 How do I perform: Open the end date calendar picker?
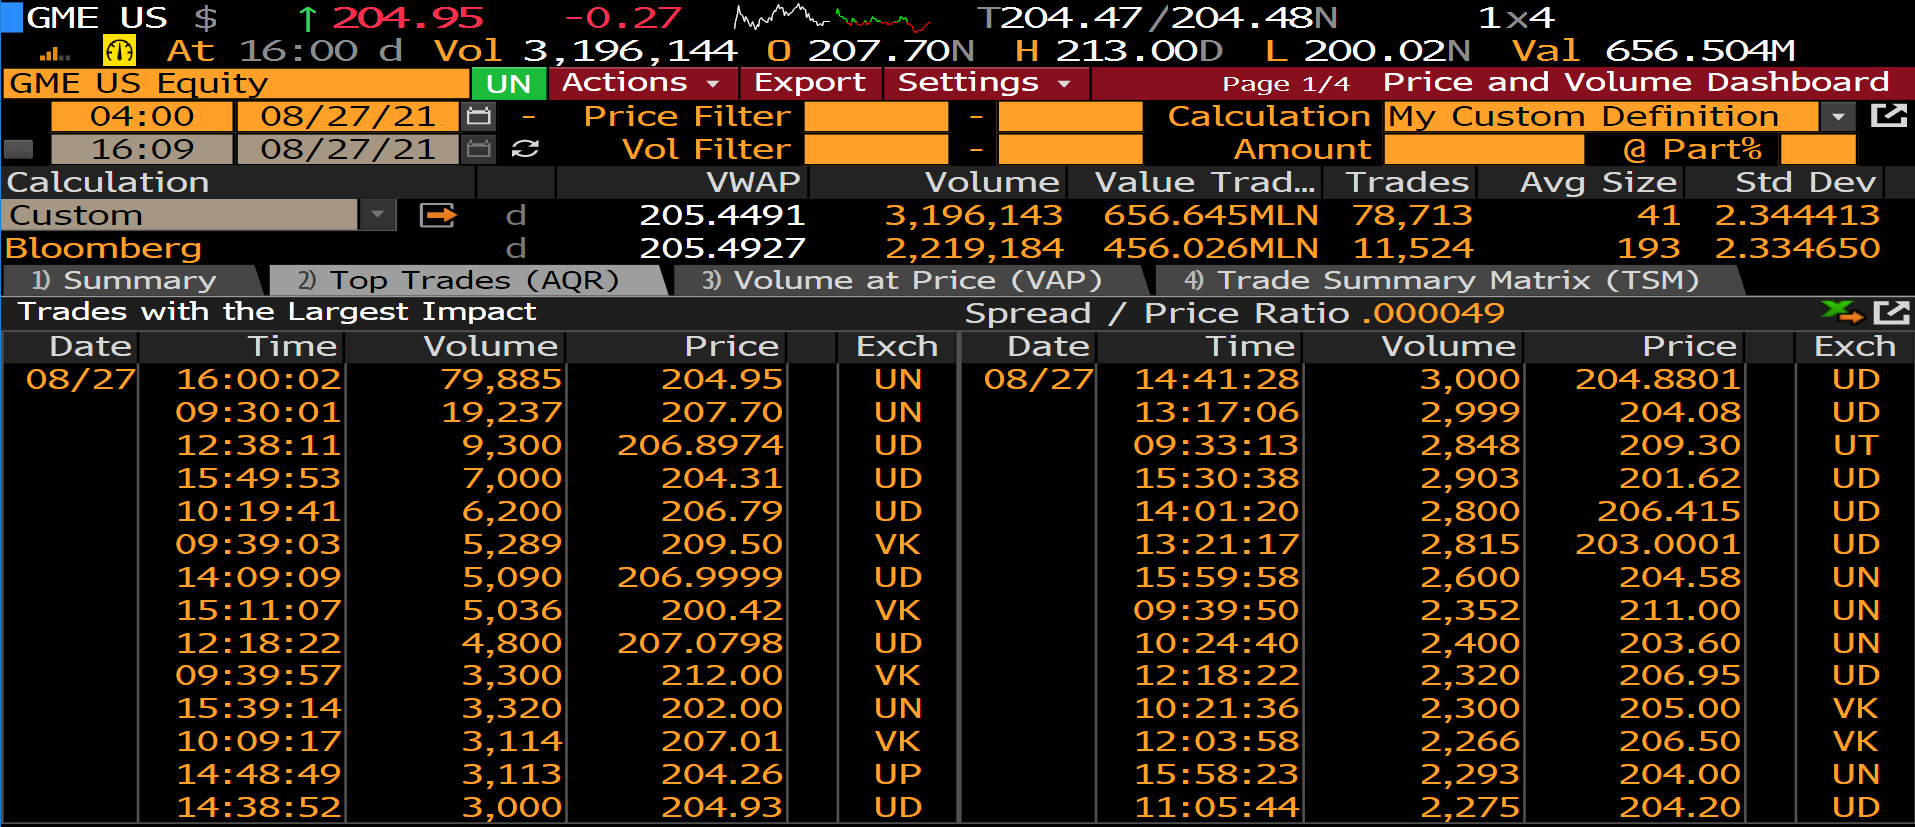(x=479, y=149)
